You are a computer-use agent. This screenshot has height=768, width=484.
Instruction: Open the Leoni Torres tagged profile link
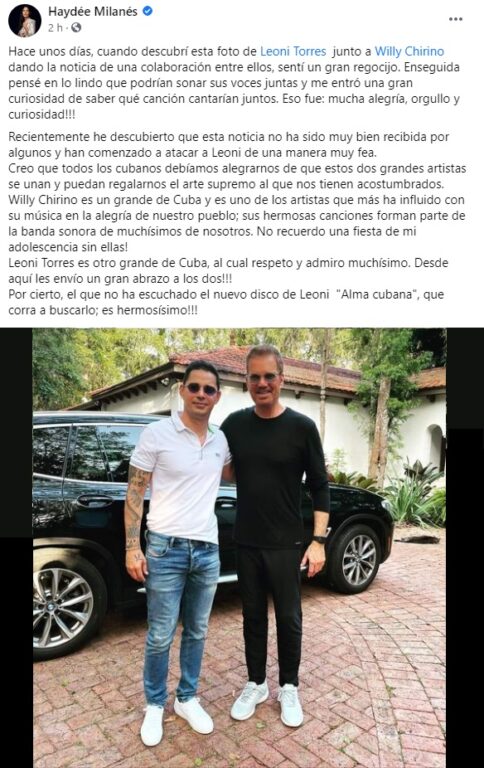click(293, 51)
